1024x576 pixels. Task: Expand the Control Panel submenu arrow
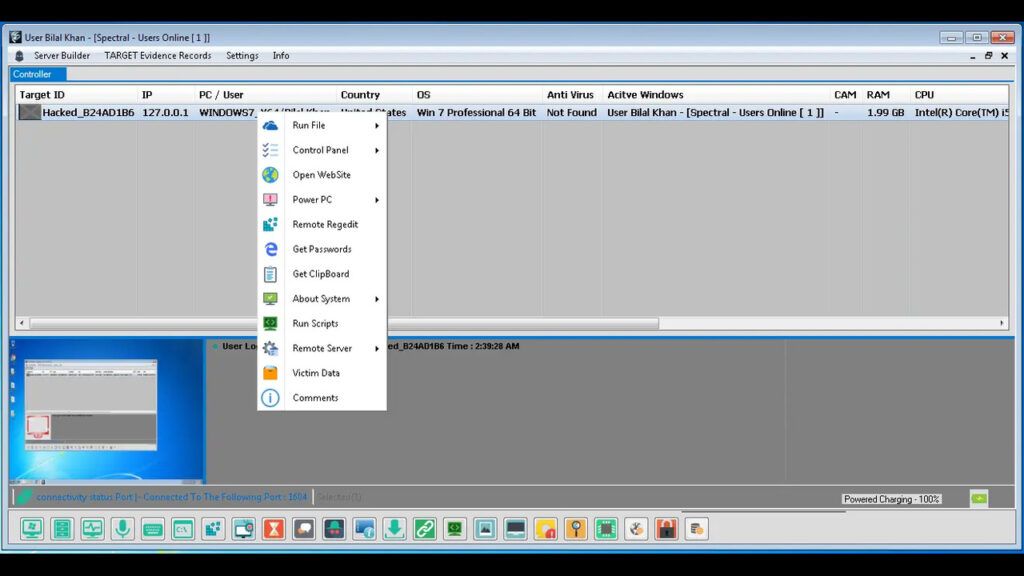tap(377, 150)
